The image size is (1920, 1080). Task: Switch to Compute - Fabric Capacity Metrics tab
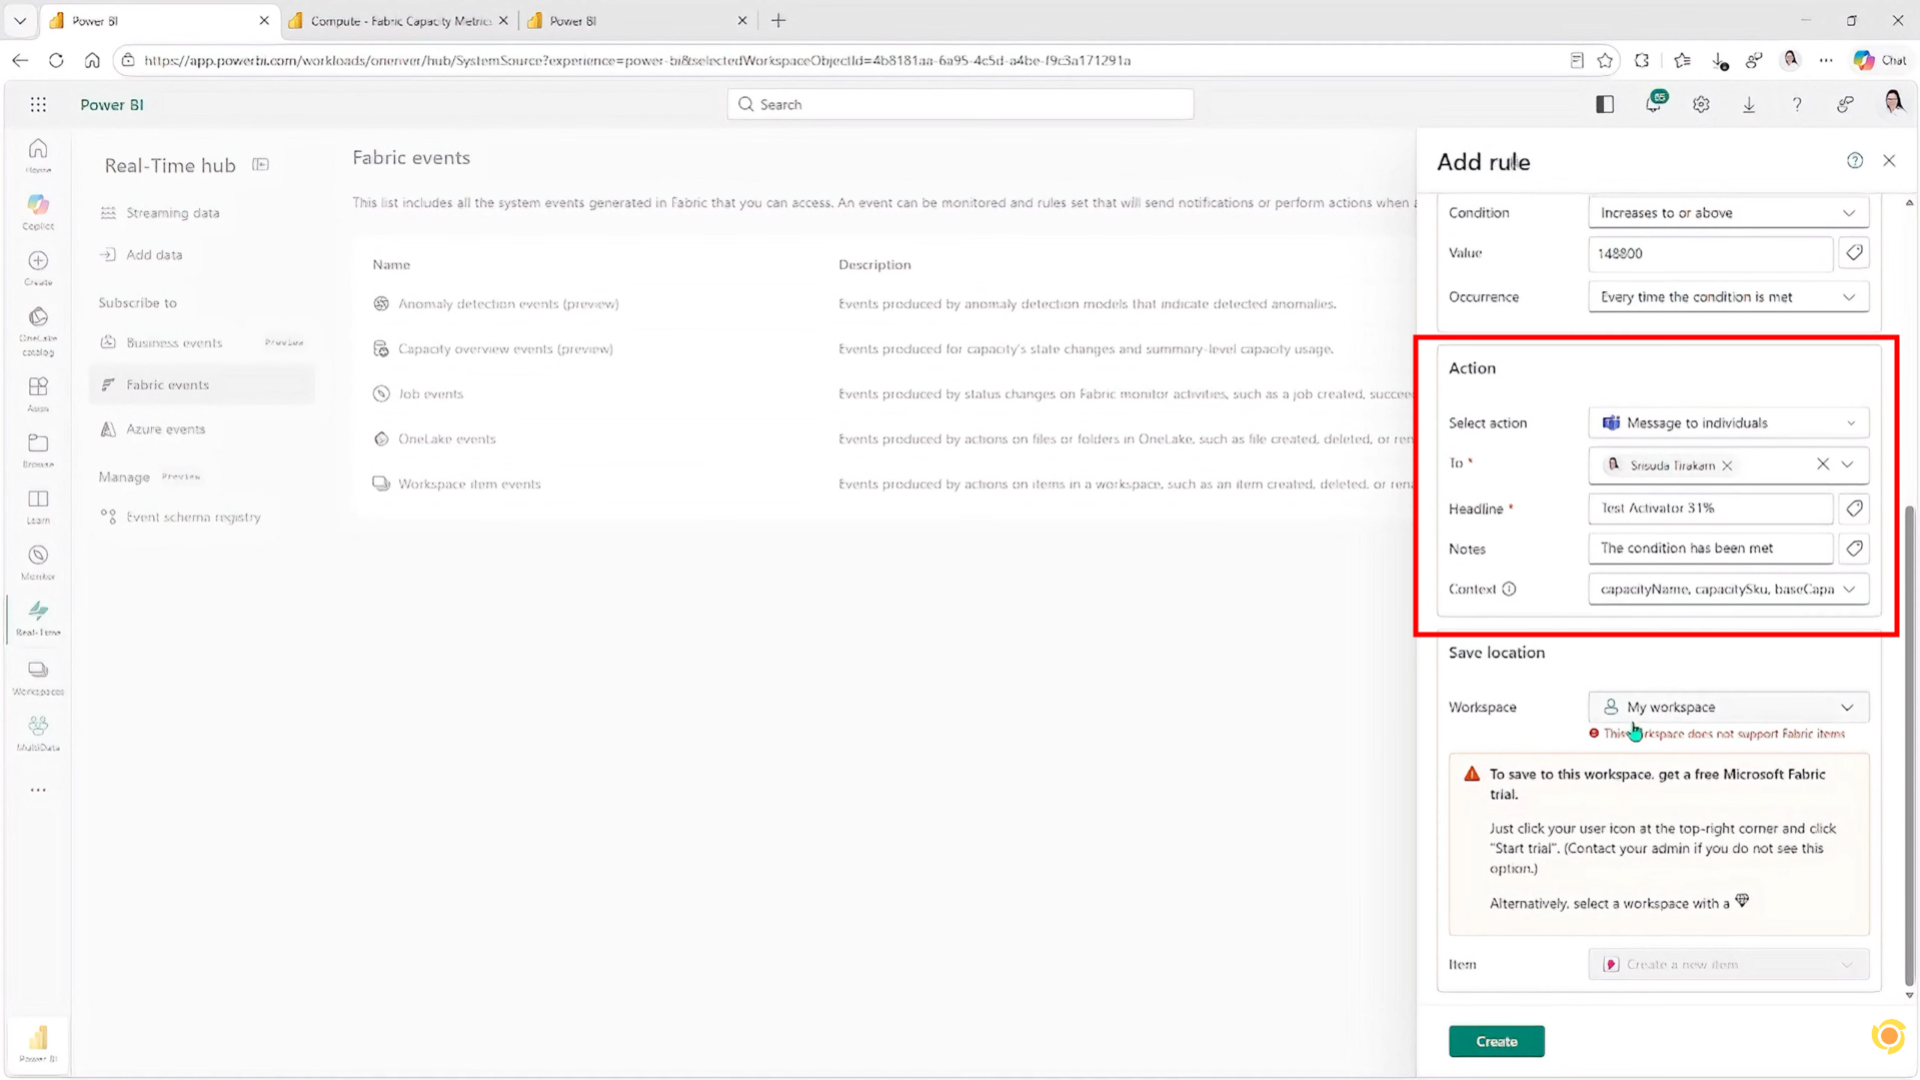click(x=399, y=20)
